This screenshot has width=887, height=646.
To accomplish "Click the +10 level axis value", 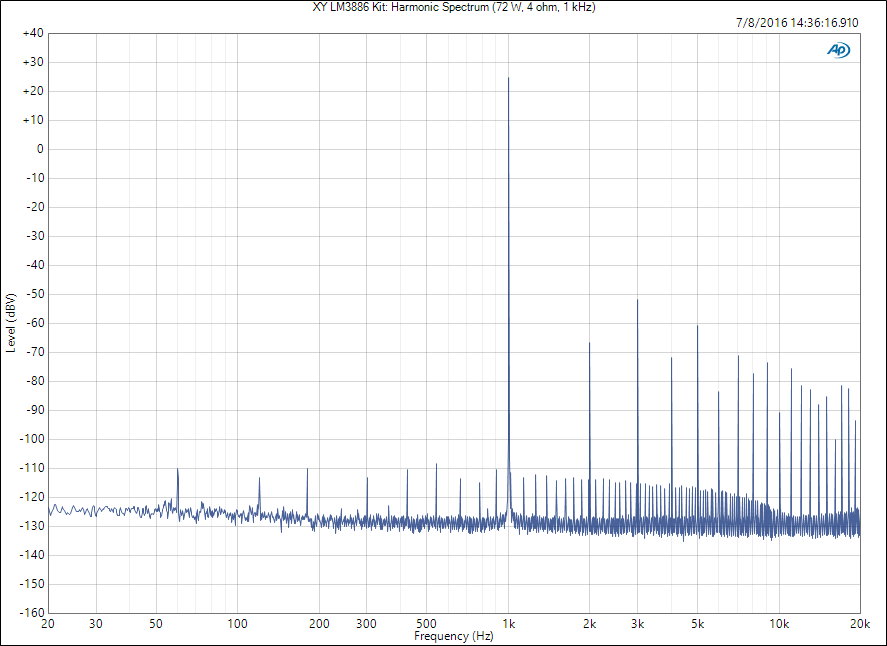I will (33, 120).
